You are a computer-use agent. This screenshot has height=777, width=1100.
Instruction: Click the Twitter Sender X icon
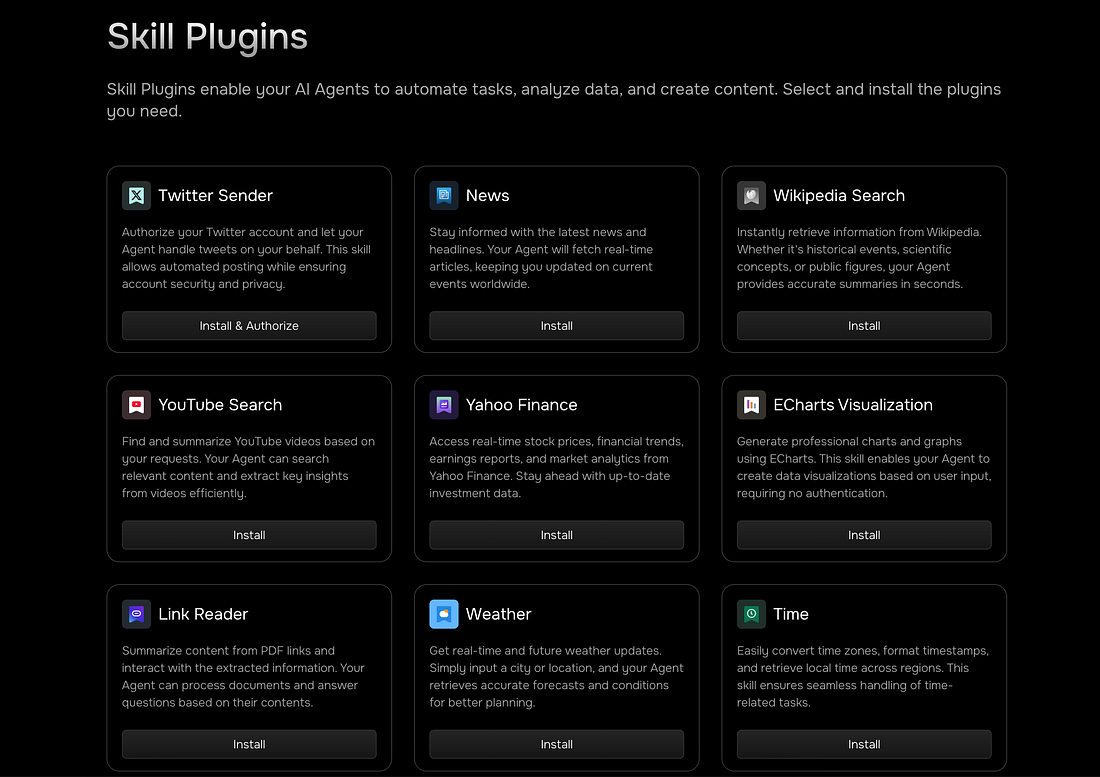click(136, 195)
